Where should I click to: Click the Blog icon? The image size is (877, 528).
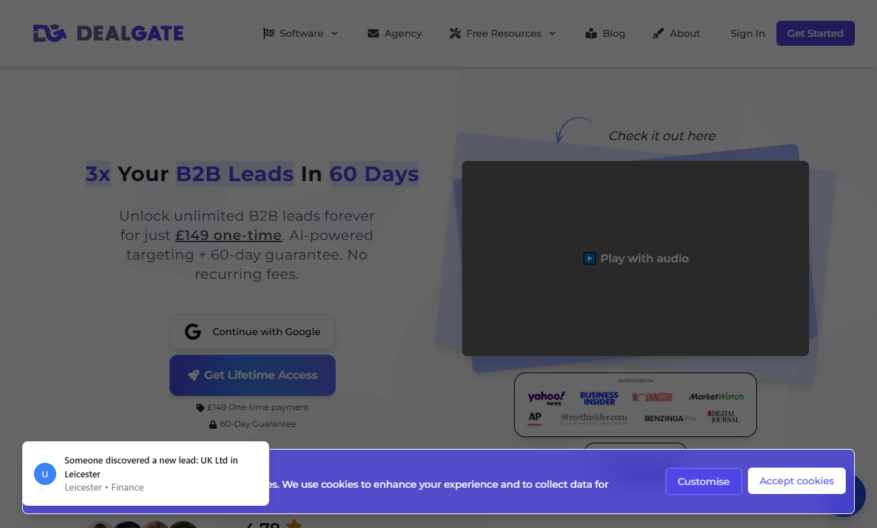[x=591, y=34]
